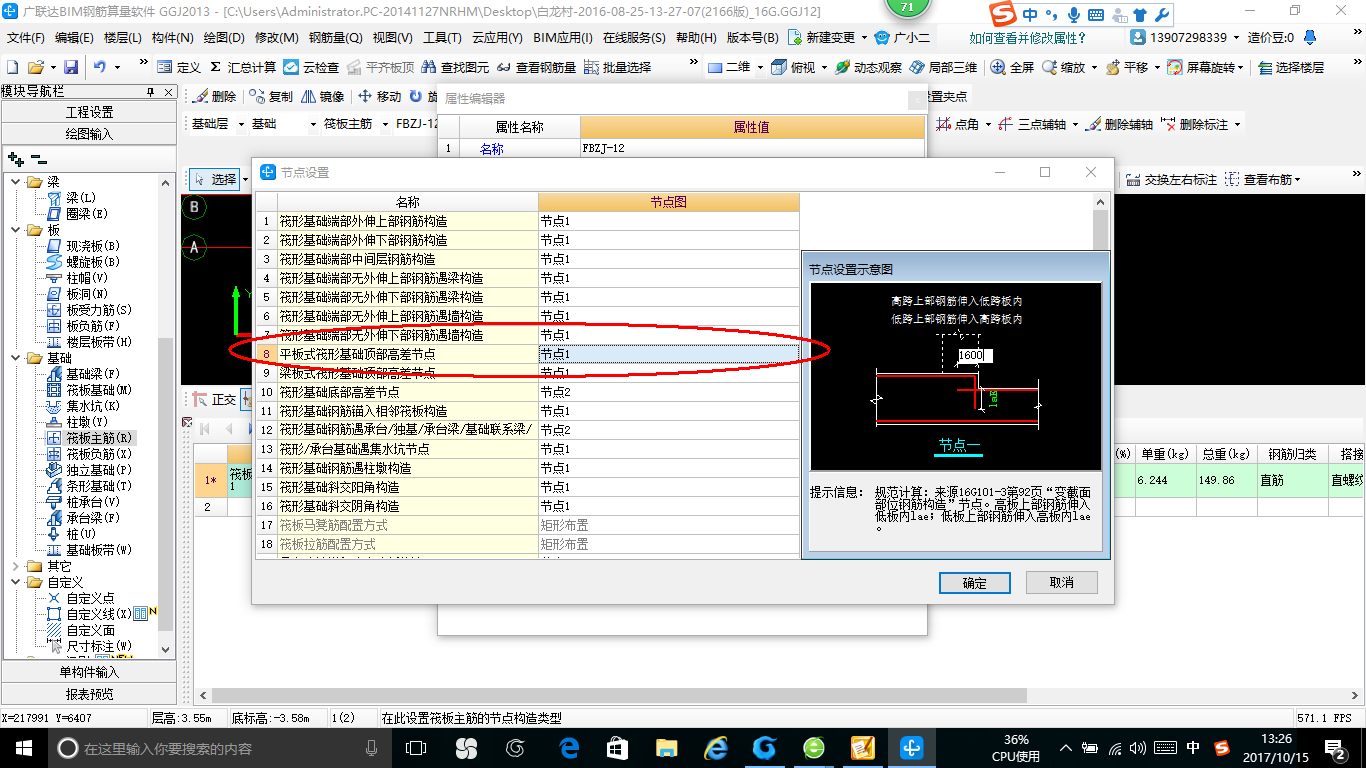Collapse the 梁 folder in tree

(16, 182)
